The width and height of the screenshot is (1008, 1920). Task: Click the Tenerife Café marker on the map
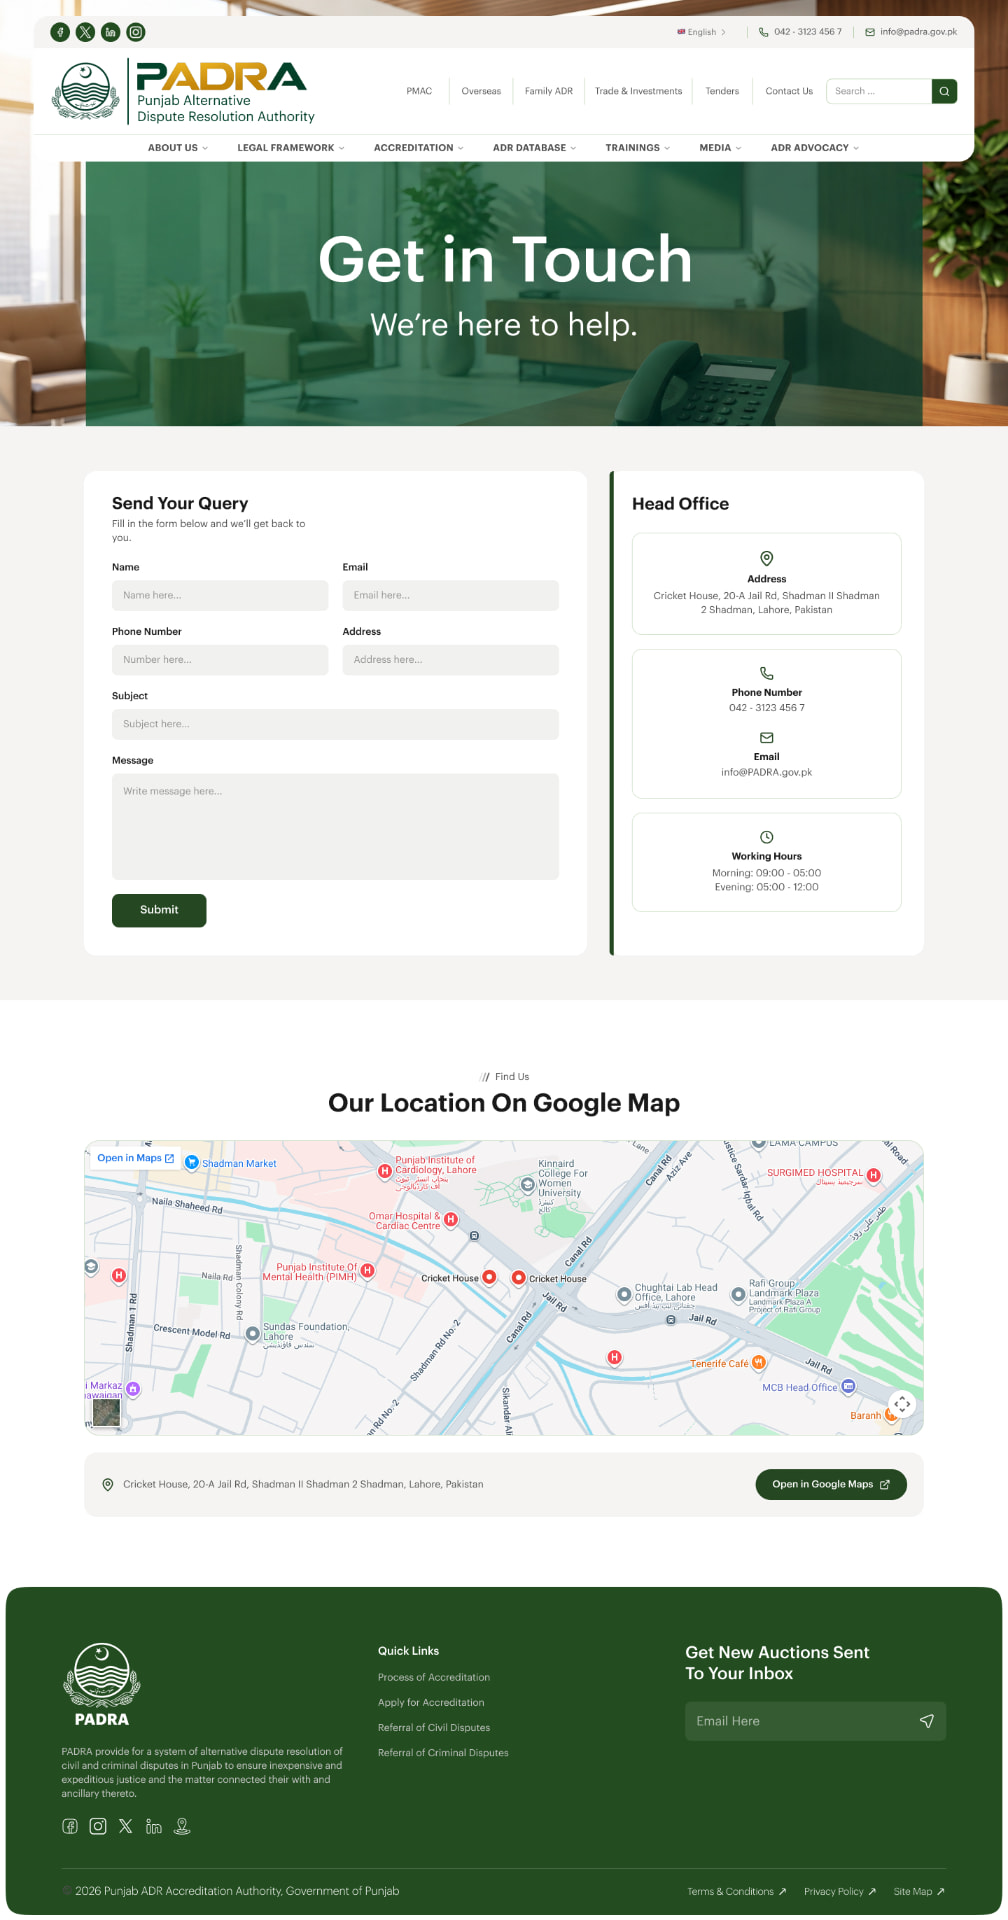pos(759,1362)
